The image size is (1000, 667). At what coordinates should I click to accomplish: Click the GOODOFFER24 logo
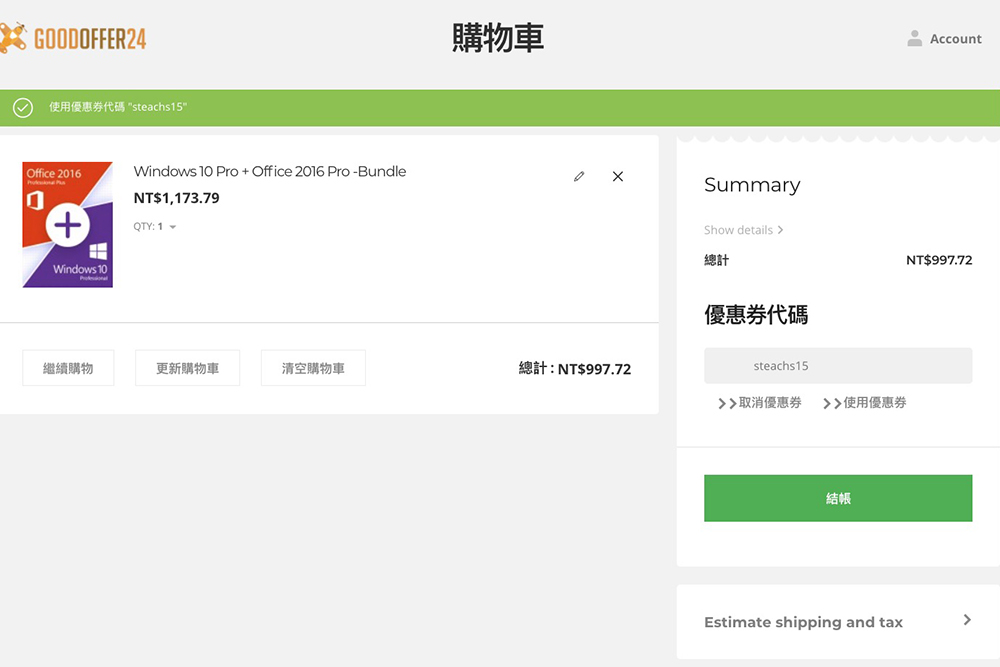(73, 37)
